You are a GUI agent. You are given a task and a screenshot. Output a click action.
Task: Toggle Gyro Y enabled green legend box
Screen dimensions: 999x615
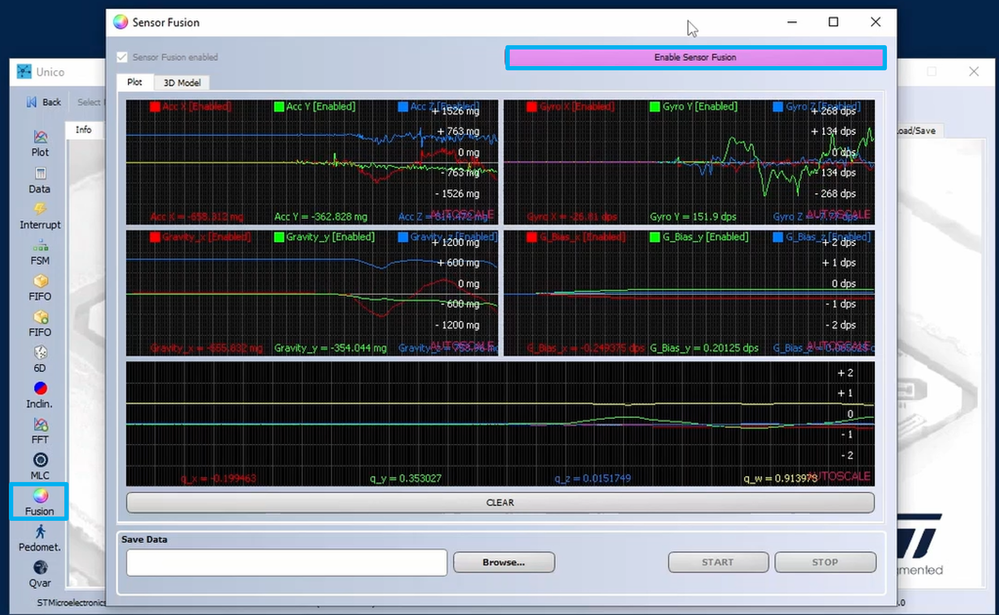pyautogui.click(x=655, y=106)
